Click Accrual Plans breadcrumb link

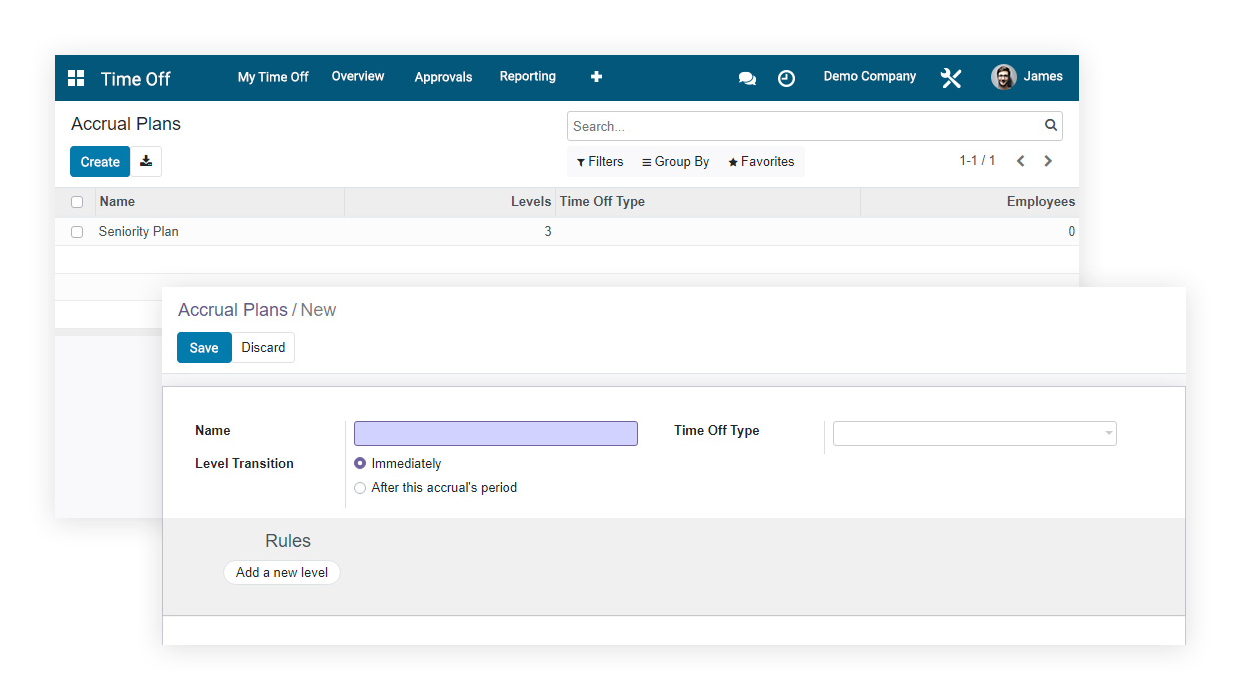[x=233, y=310]
